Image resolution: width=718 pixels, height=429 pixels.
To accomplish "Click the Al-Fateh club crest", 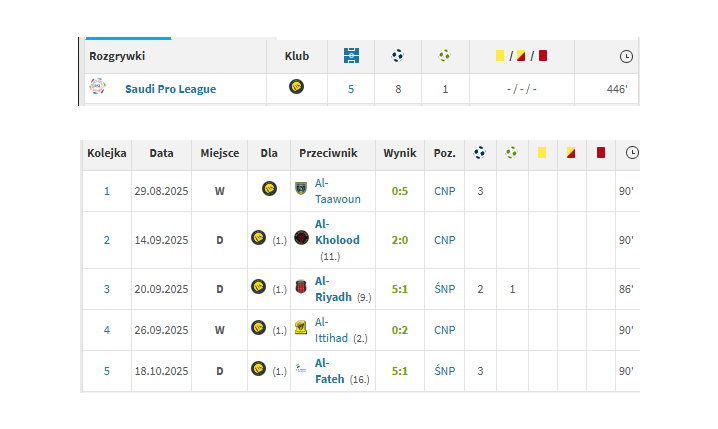I will pos(301,370).
